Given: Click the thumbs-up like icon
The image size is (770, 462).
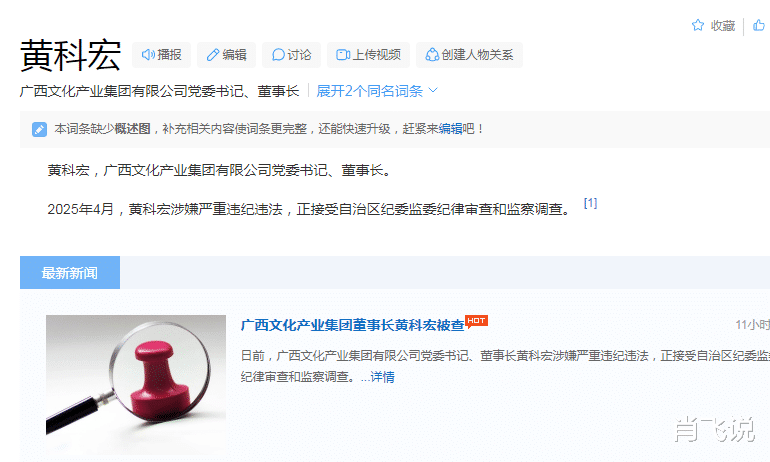Looking at the screenshot, I should pos(759,25).
